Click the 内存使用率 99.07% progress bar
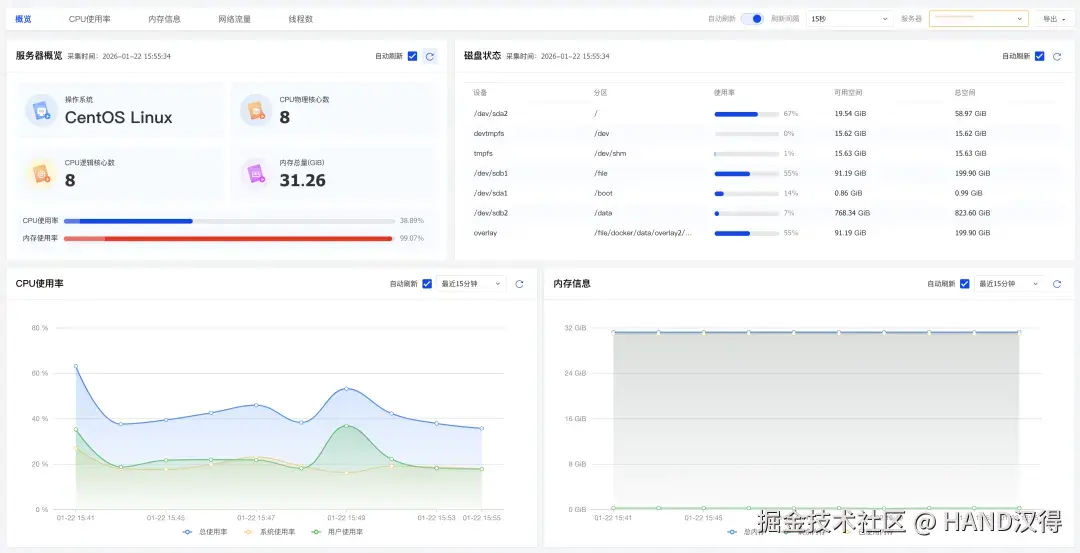The width and height of the screenshot is (1080, 553). [229, 238]
